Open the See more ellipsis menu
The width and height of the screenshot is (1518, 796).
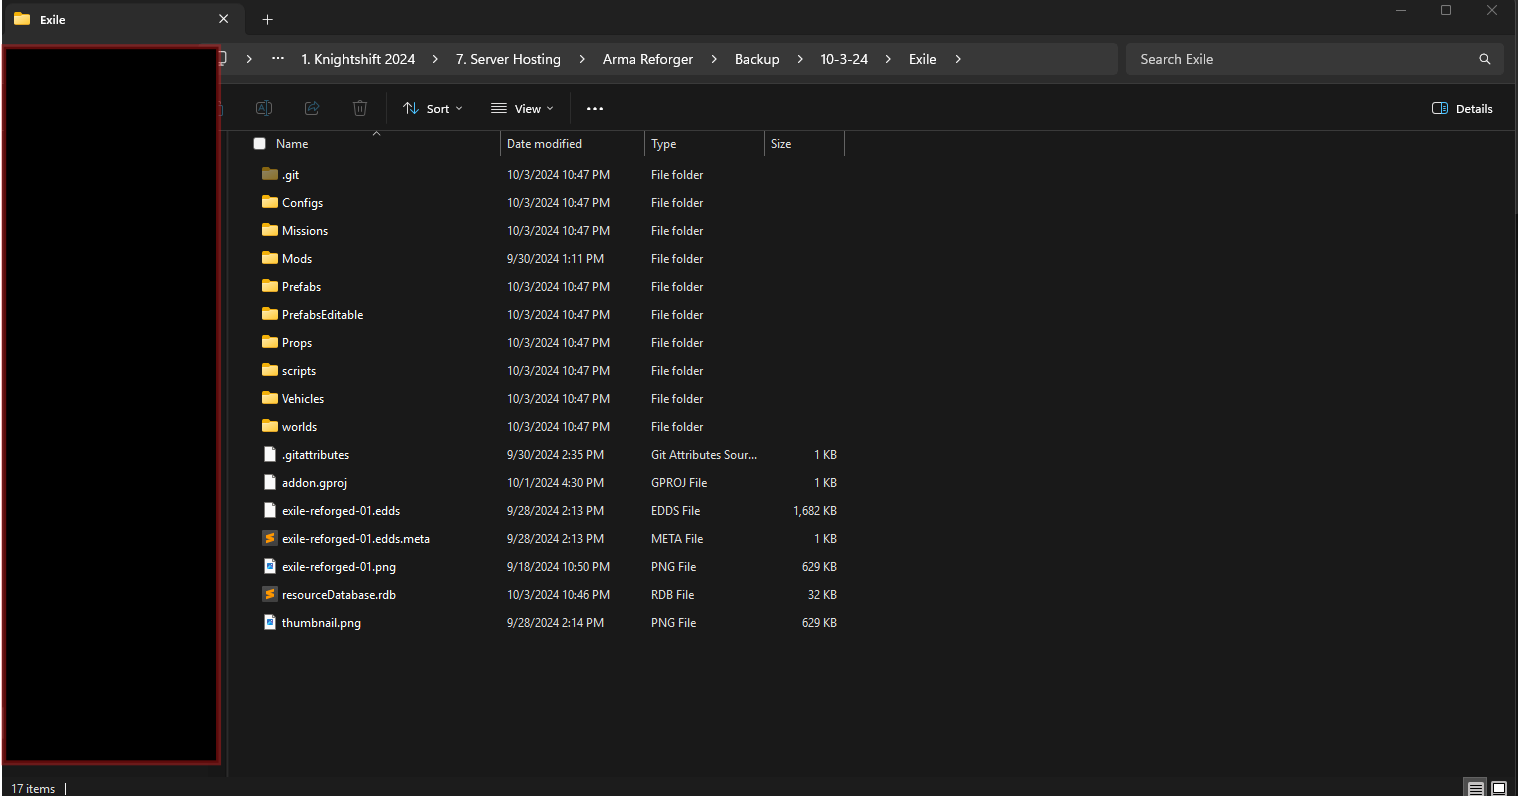595,108
